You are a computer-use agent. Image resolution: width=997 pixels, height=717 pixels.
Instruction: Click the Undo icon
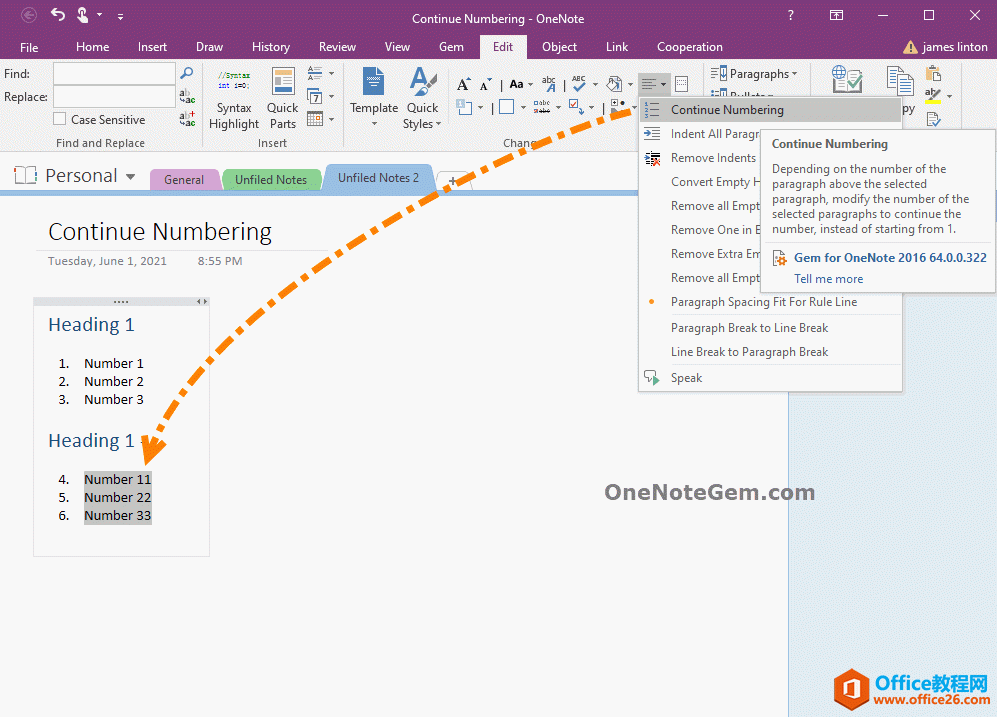[57, 15]
